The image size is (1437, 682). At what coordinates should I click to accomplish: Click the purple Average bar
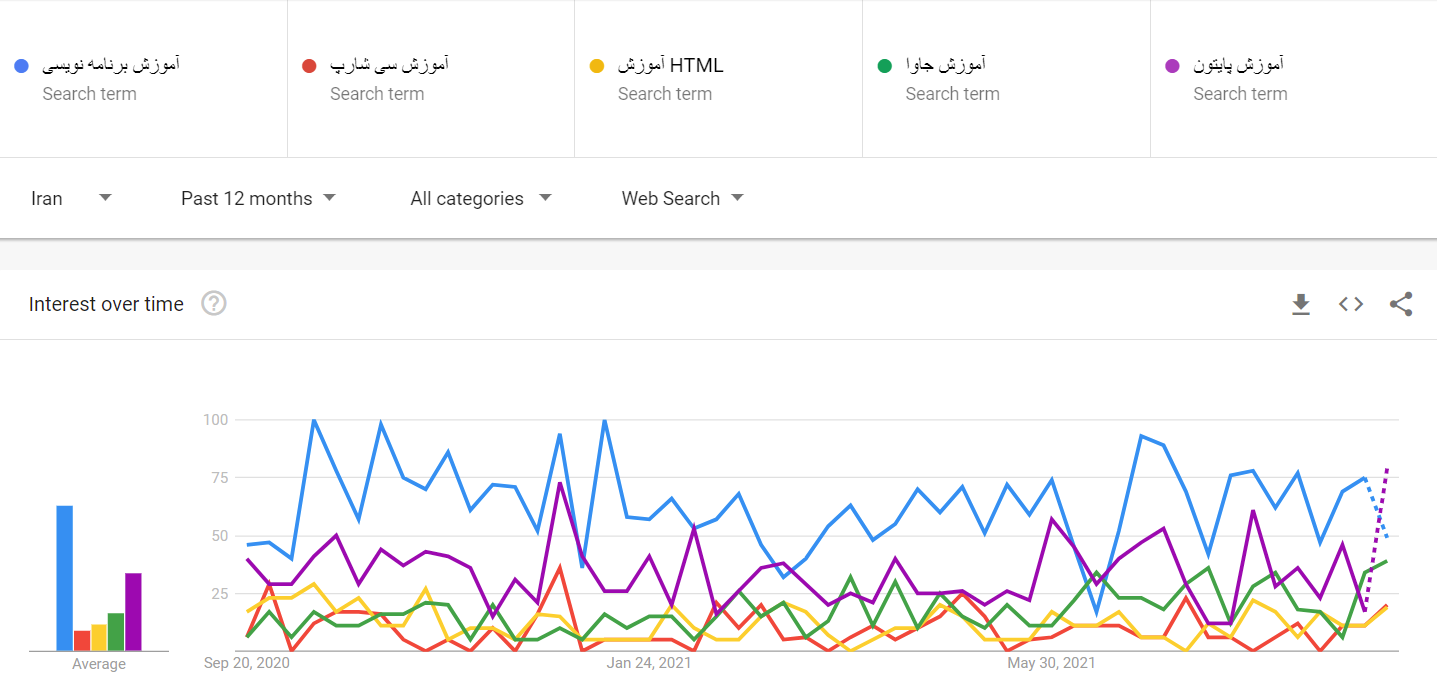[133, 612]
